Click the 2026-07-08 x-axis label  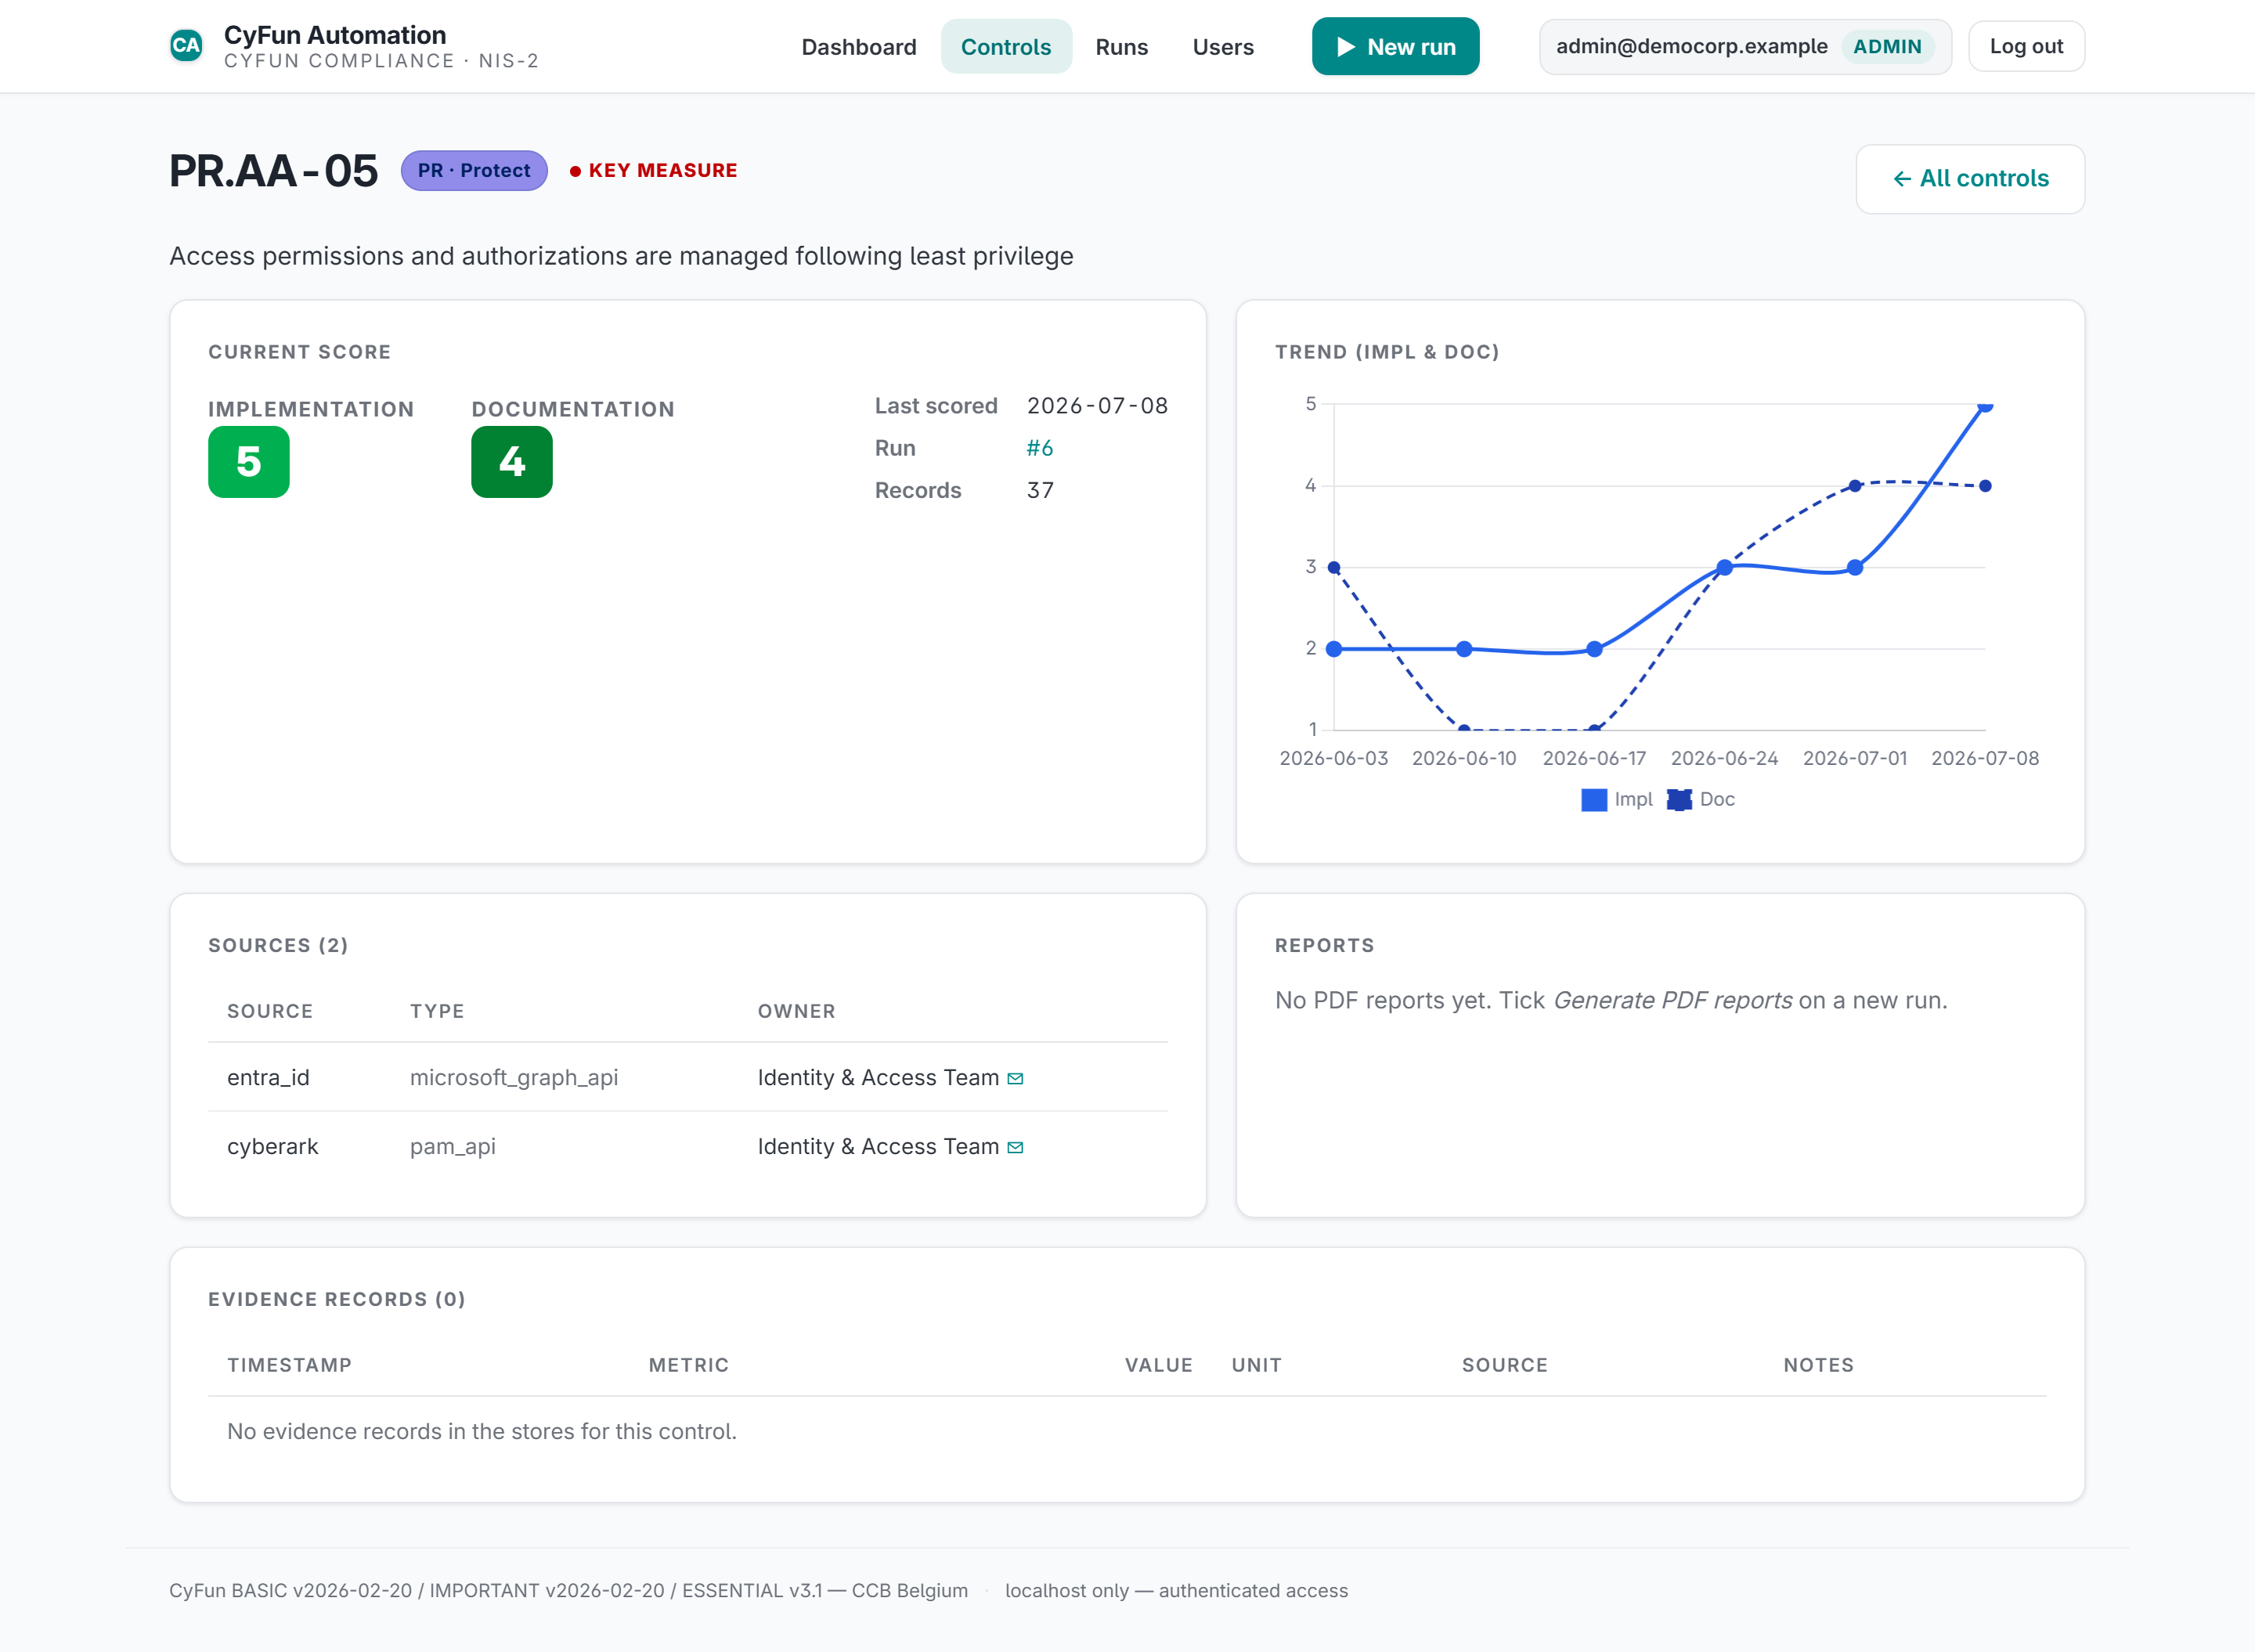(1985, 759)
